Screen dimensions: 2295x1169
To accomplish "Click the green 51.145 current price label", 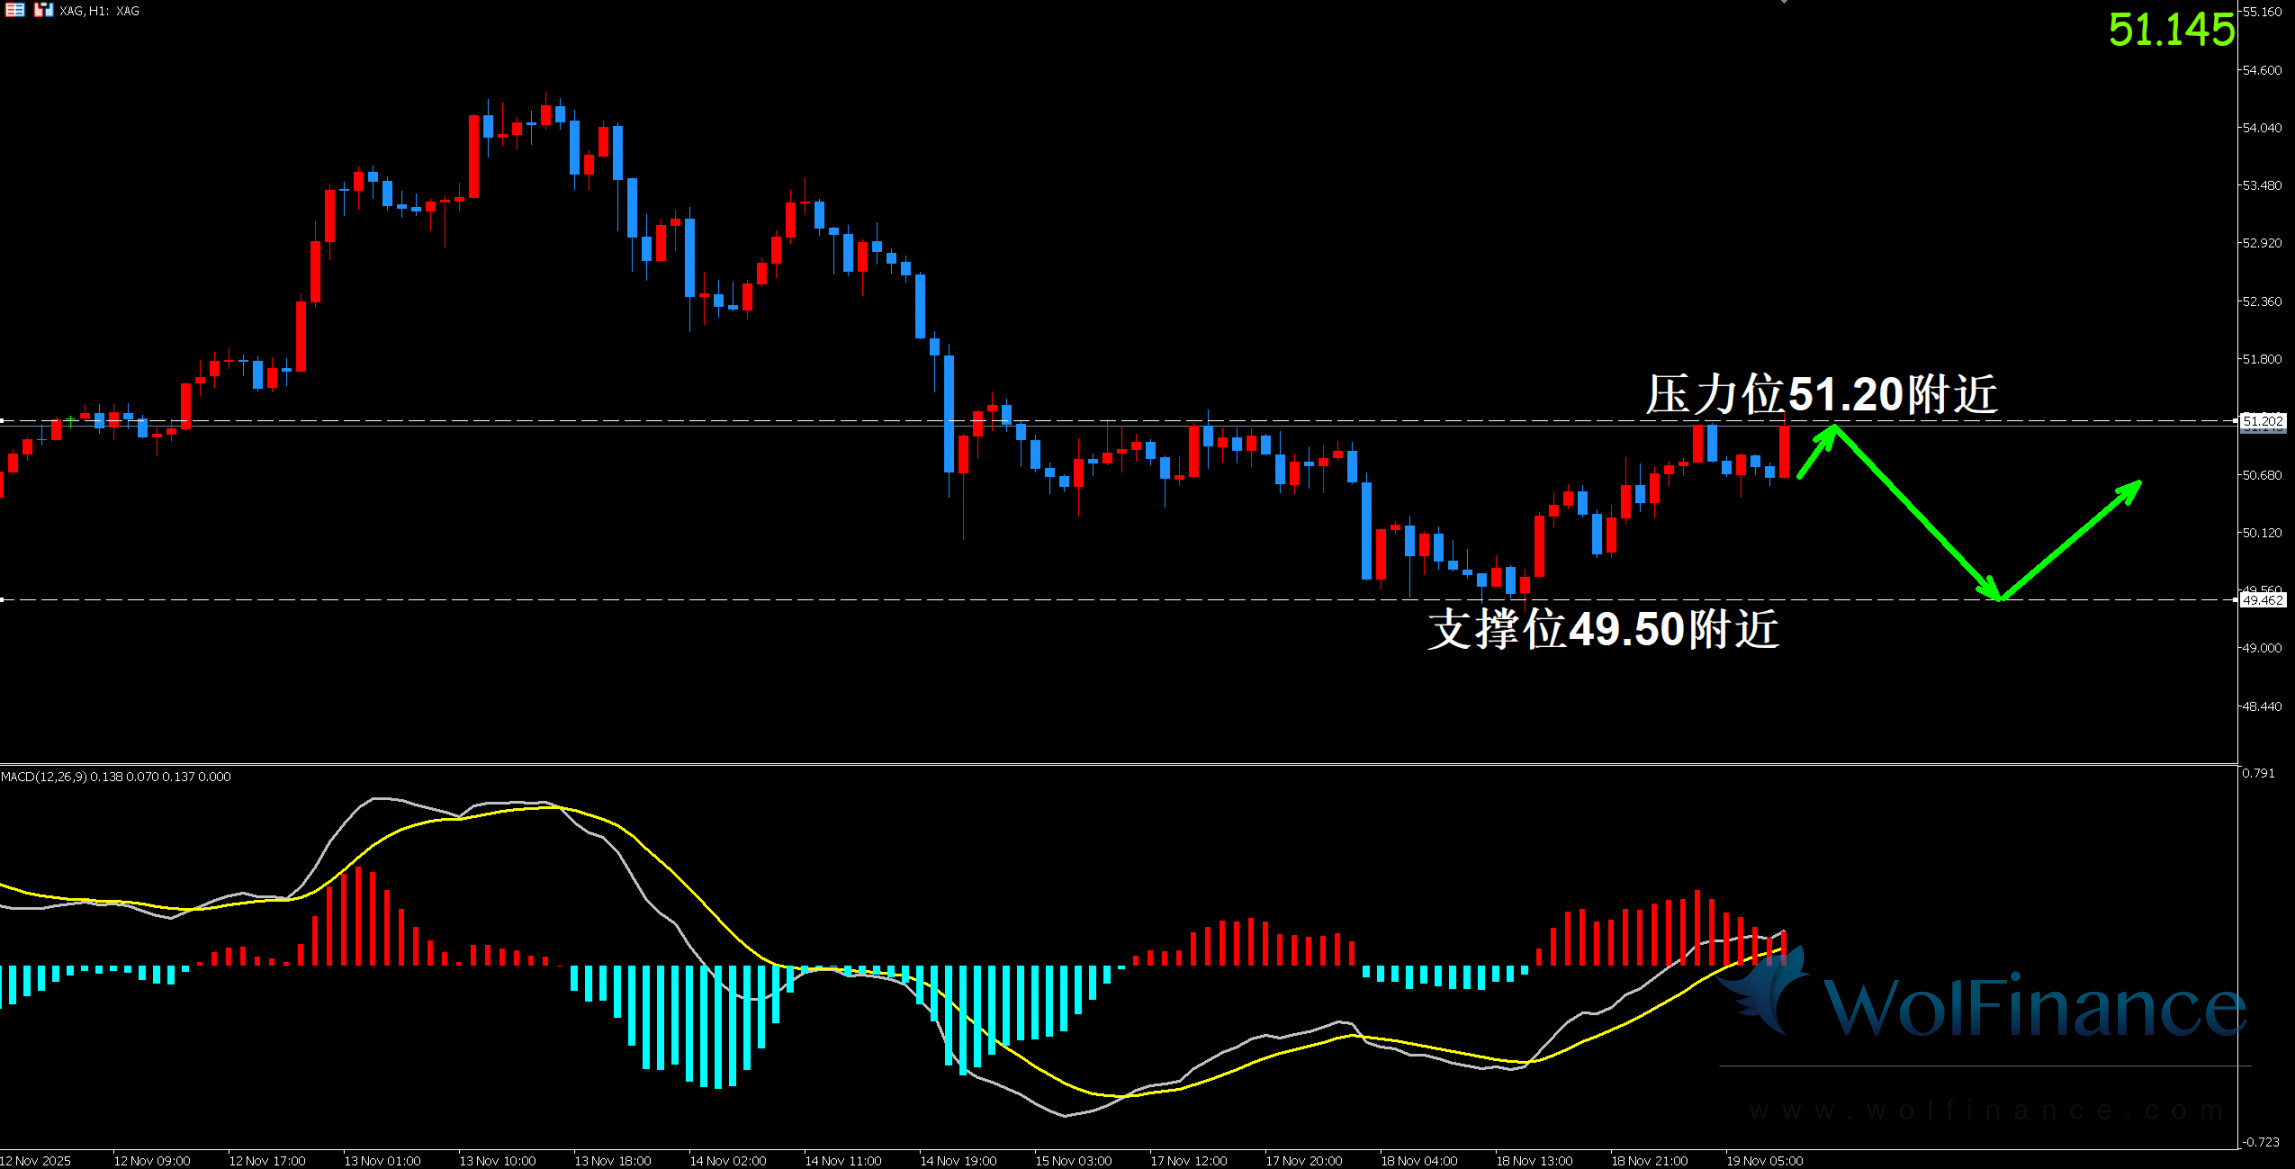I will 2170,30.
